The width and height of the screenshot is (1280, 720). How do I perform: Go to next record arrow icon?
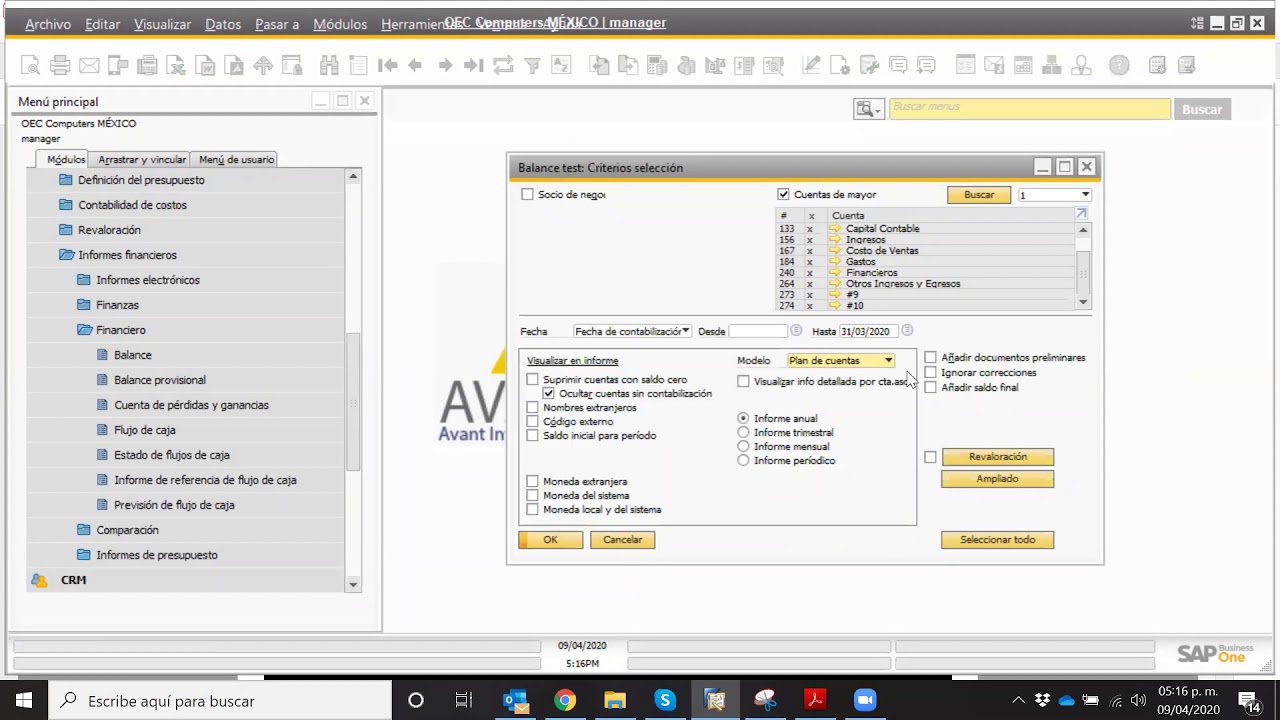[x=445, y=66]
